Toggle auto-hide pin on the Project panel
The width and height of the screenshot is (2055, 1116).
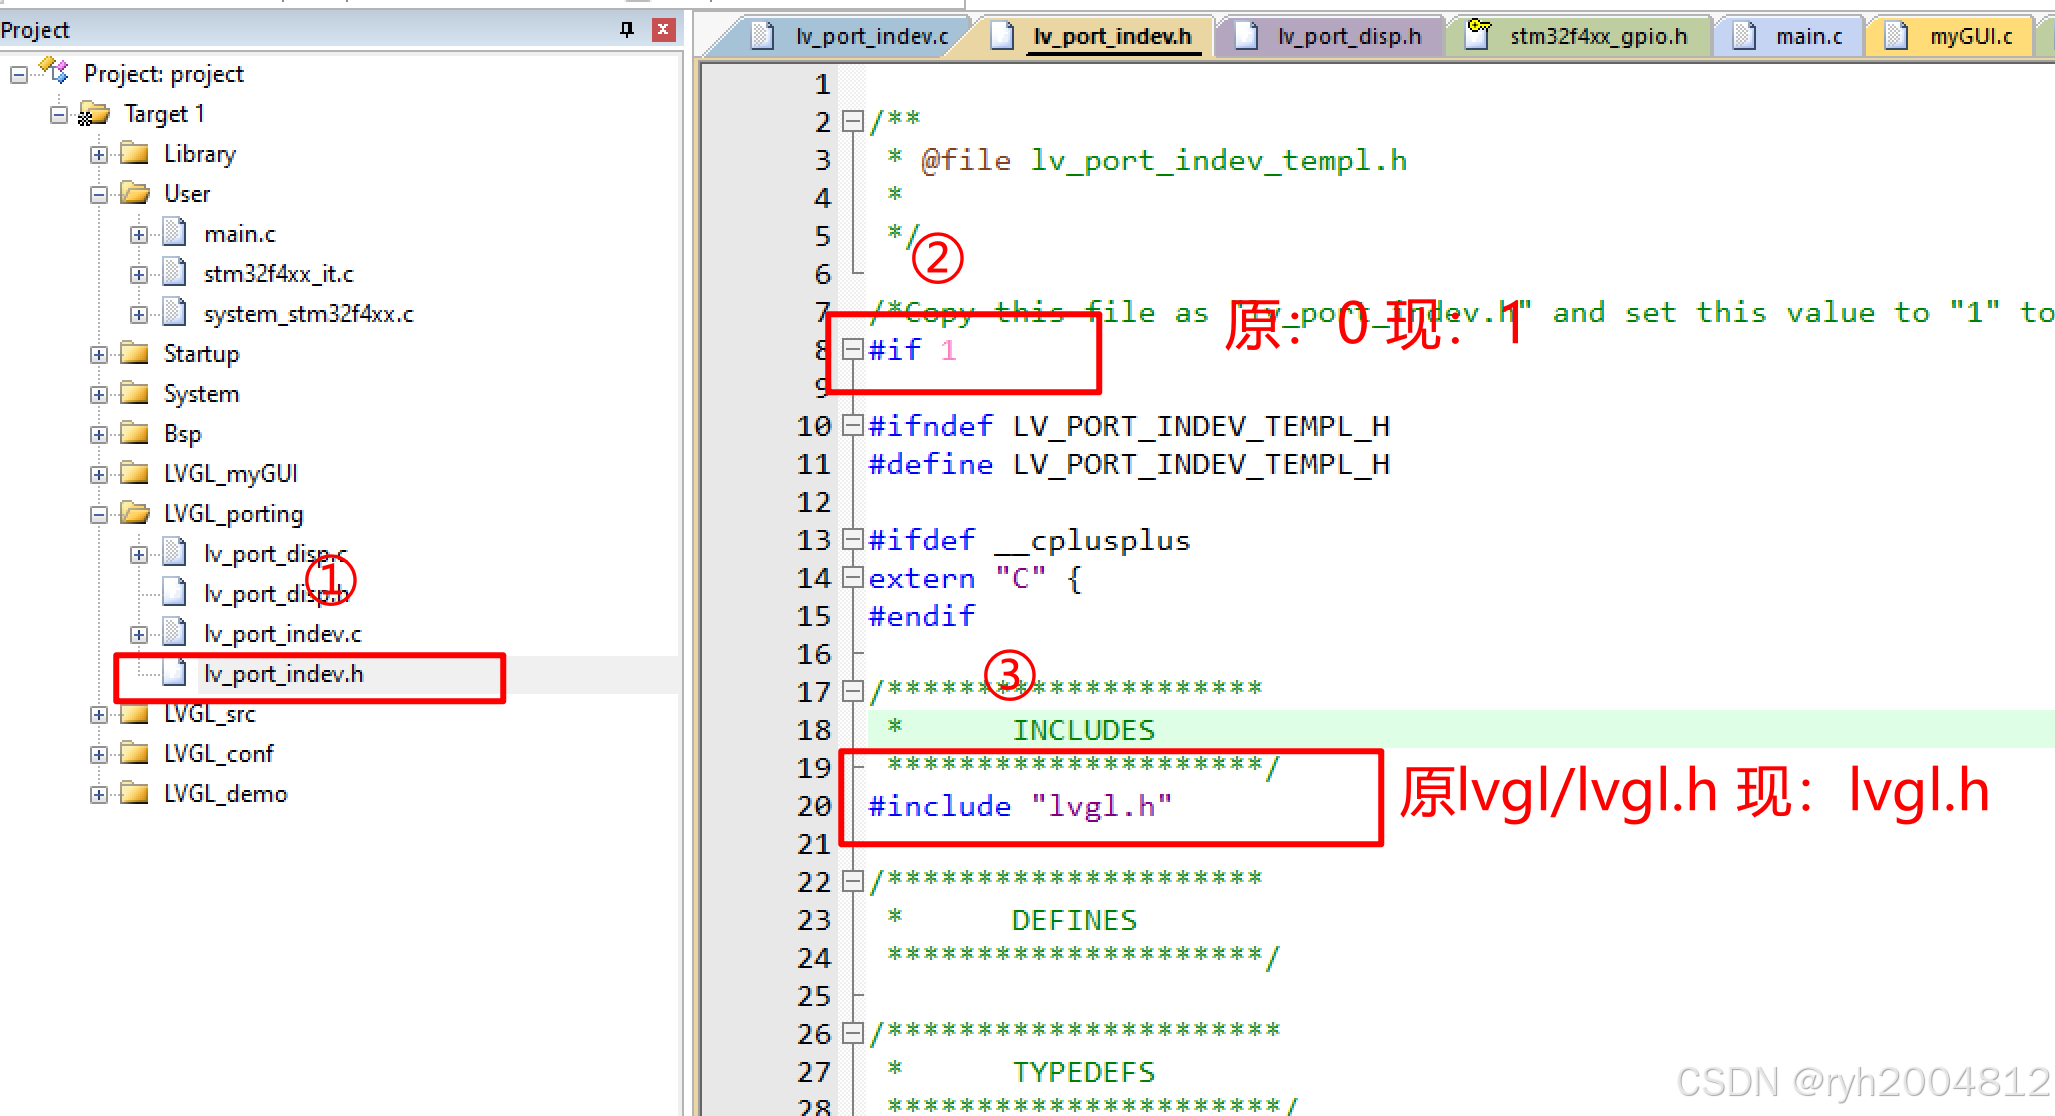pyautogui.click(x=626, y=29)
